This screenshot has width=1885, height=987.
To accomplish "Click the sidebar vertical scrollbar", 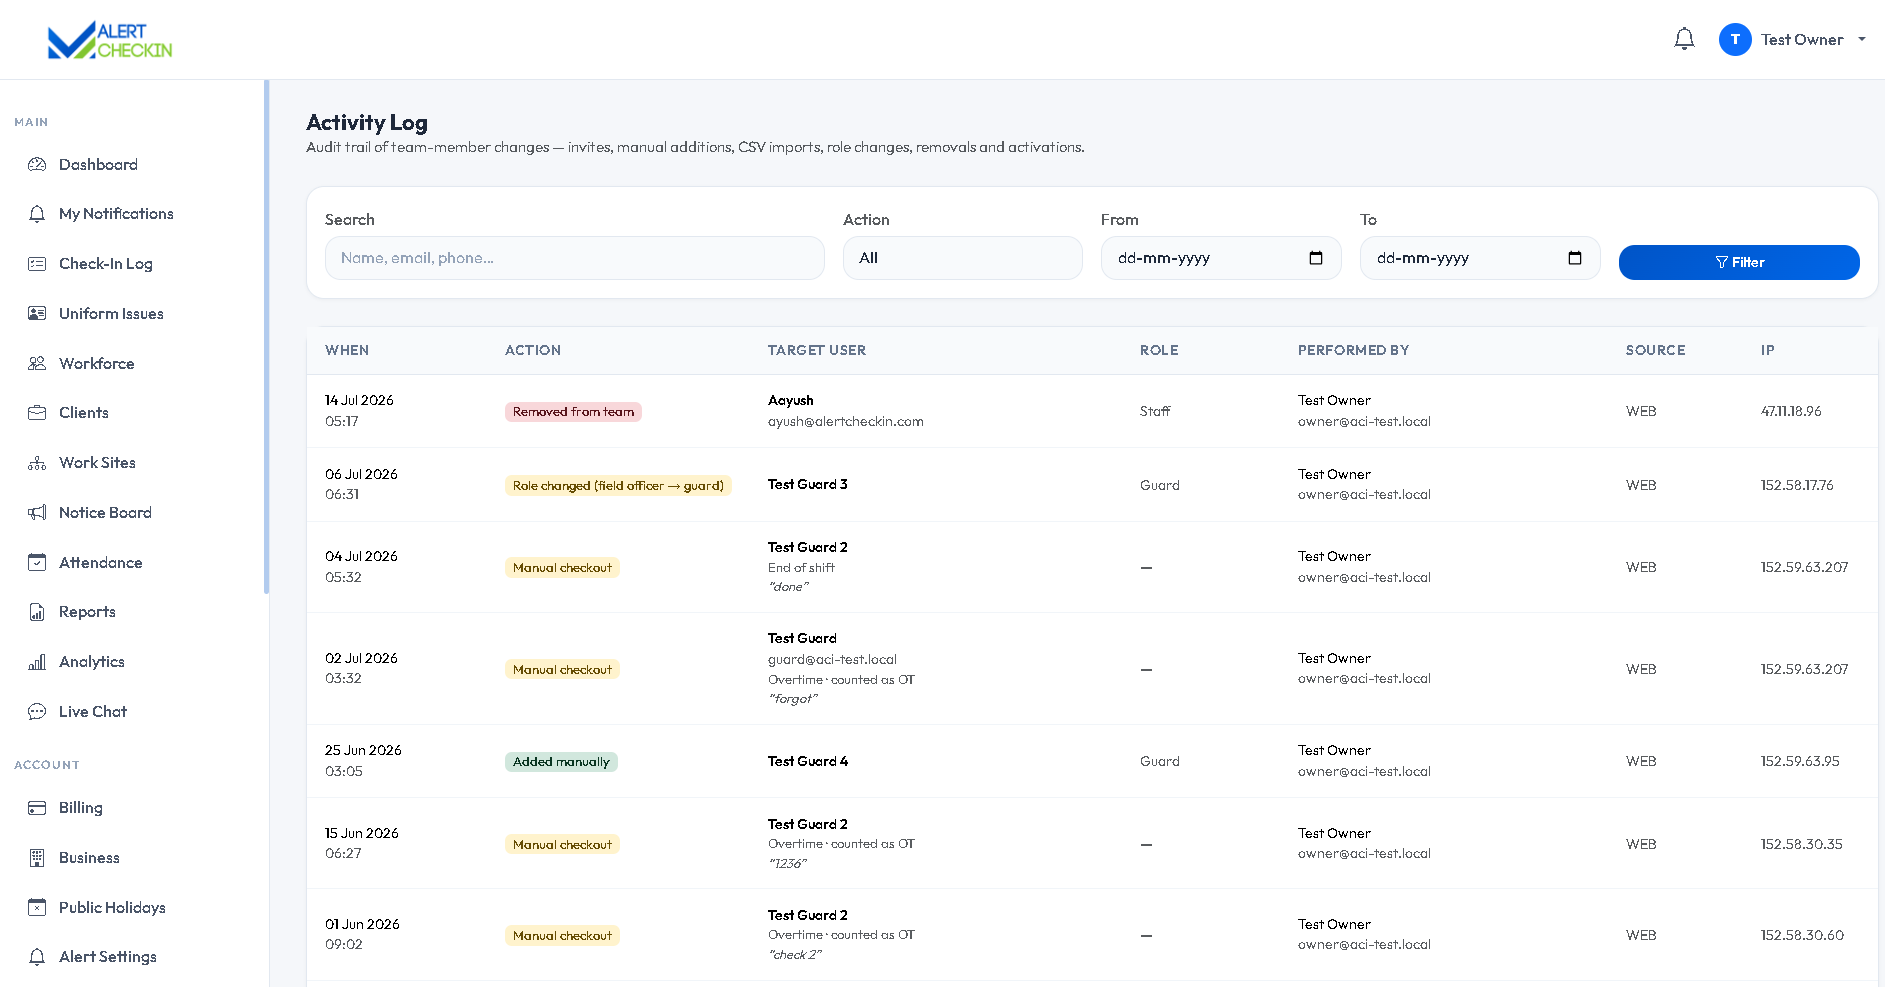I will [266, 337].
